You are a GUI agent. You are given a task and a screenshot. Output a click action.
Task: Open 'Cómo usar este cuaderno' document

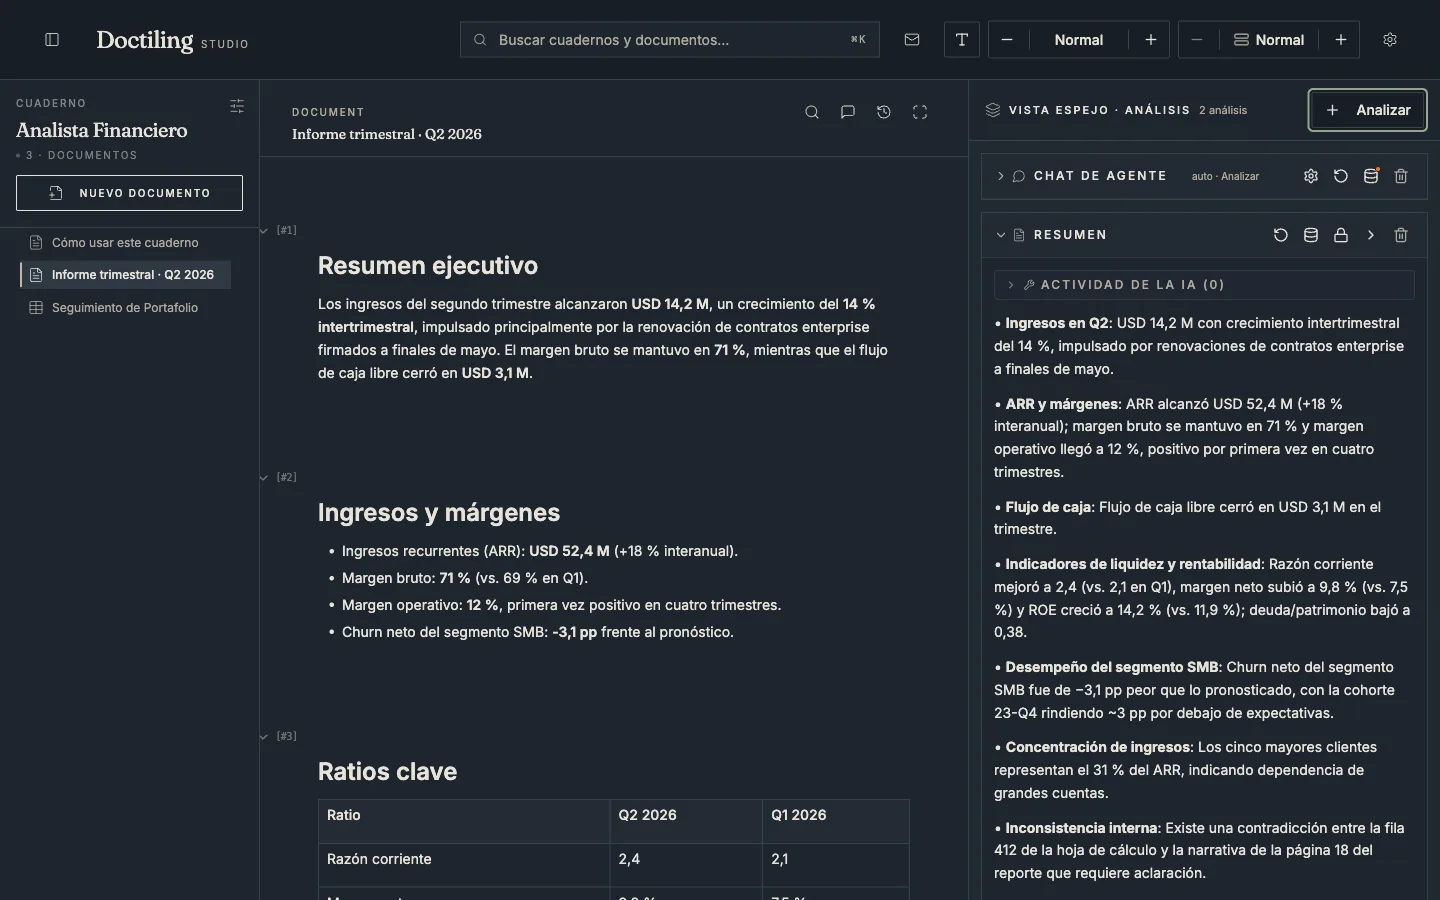tap(125, 243)
